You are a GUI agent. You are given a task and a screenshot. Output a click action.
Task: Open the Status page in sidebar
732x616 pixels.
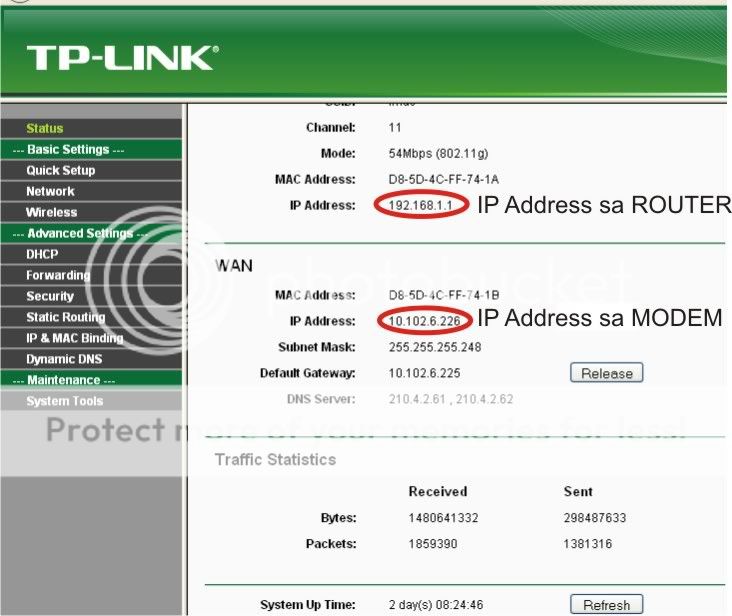coord(44,128)
